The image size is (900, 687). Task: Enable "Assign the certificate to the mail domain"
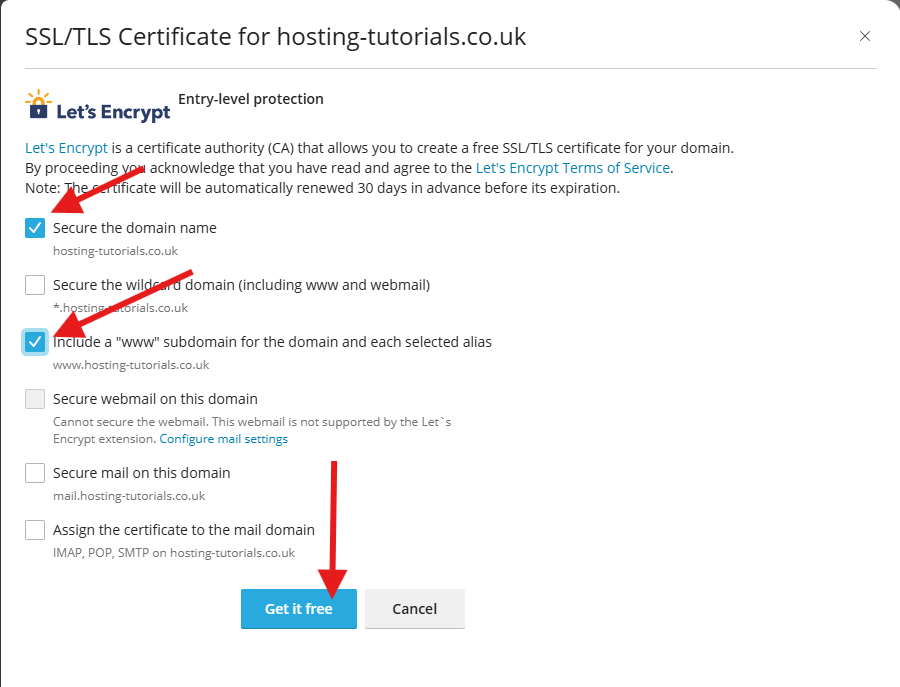pyautogui.click(x=34, y=529)
